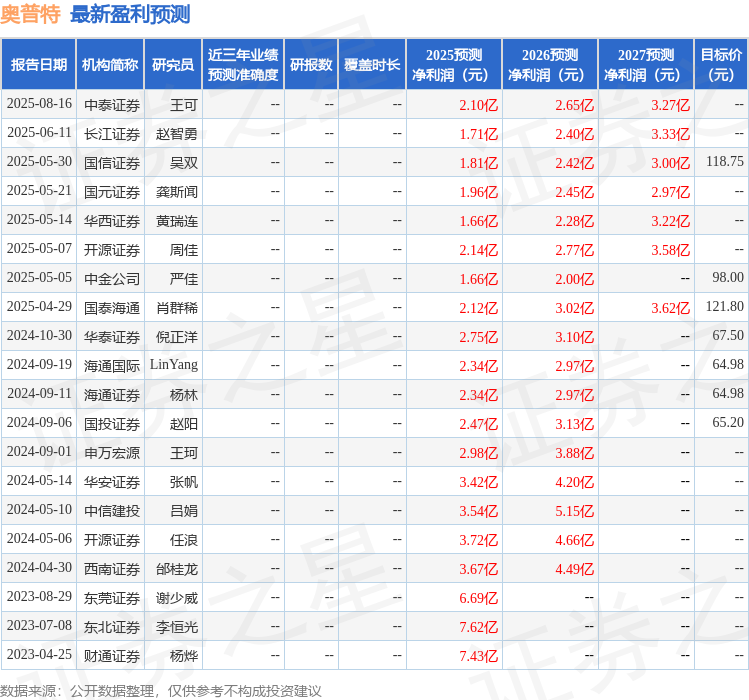749x700 pixels.
Task: Click the 98.00 target price
Action: (x=728, y=278)
